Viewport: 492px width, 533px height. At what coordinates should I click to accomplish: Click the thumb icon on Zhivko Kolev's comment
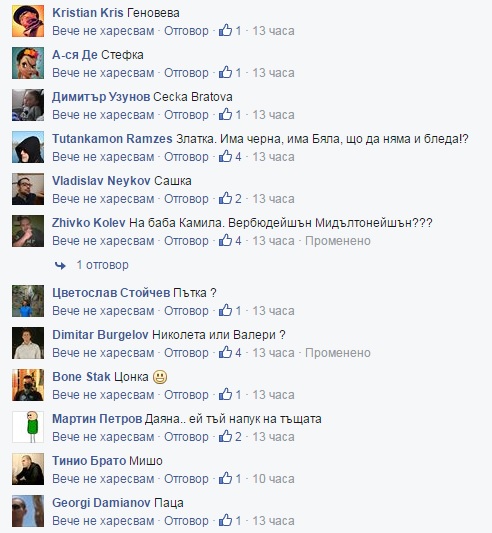(225, 240)
